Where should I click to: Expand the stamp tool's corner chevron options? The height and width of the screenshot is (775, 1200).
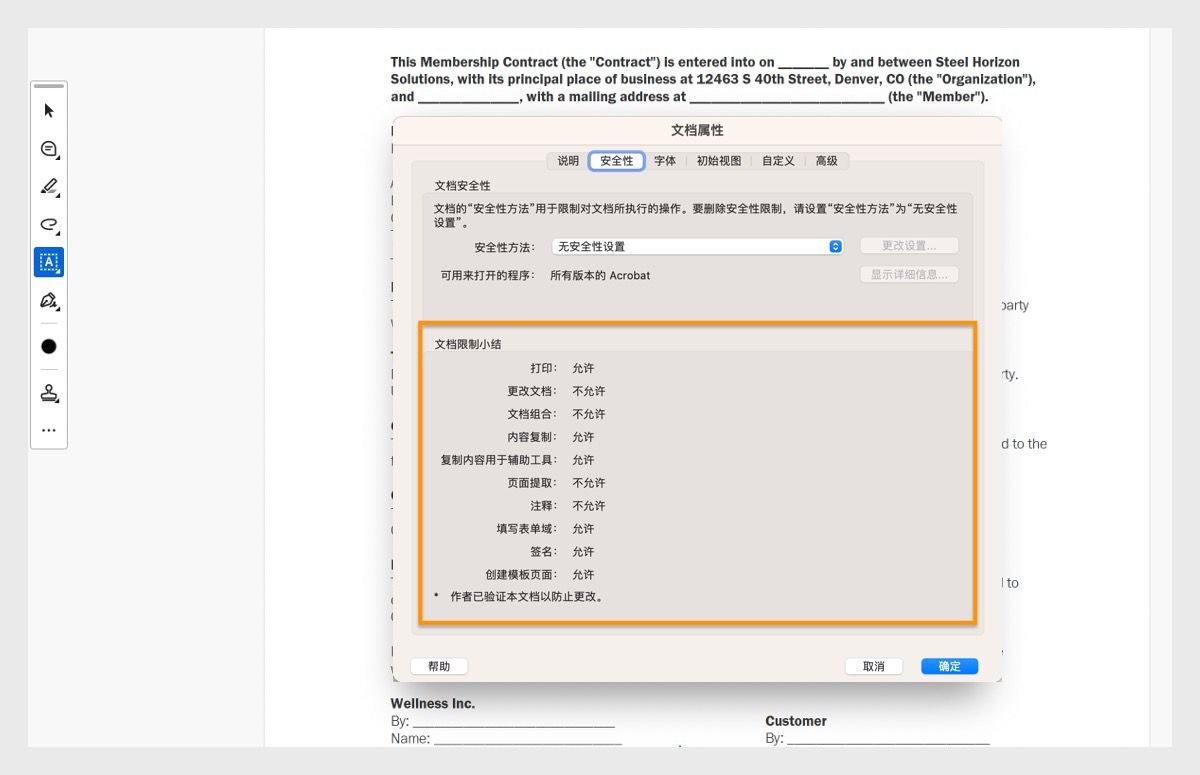click(x=58, y=401)
